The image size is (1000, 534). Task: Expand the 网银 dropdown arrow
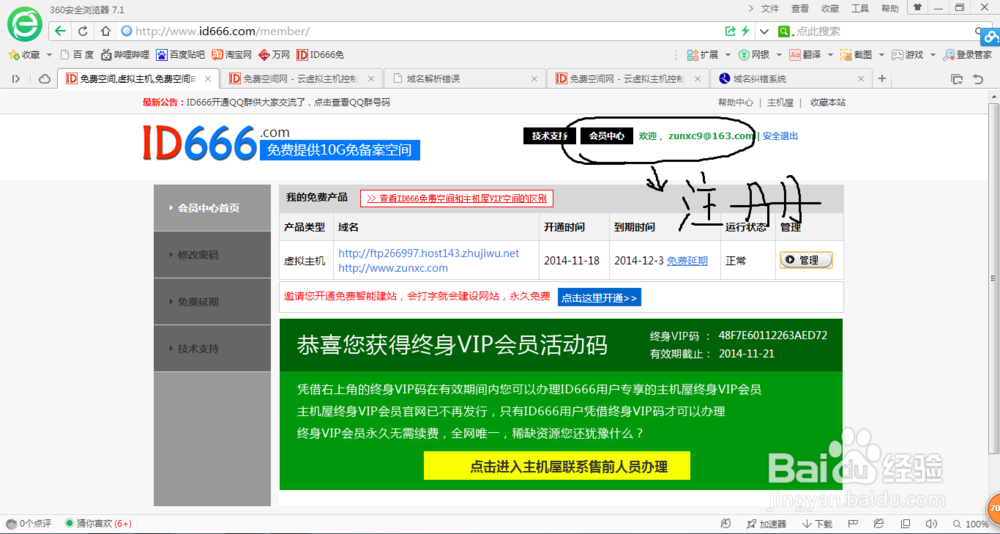click(779, 55)
